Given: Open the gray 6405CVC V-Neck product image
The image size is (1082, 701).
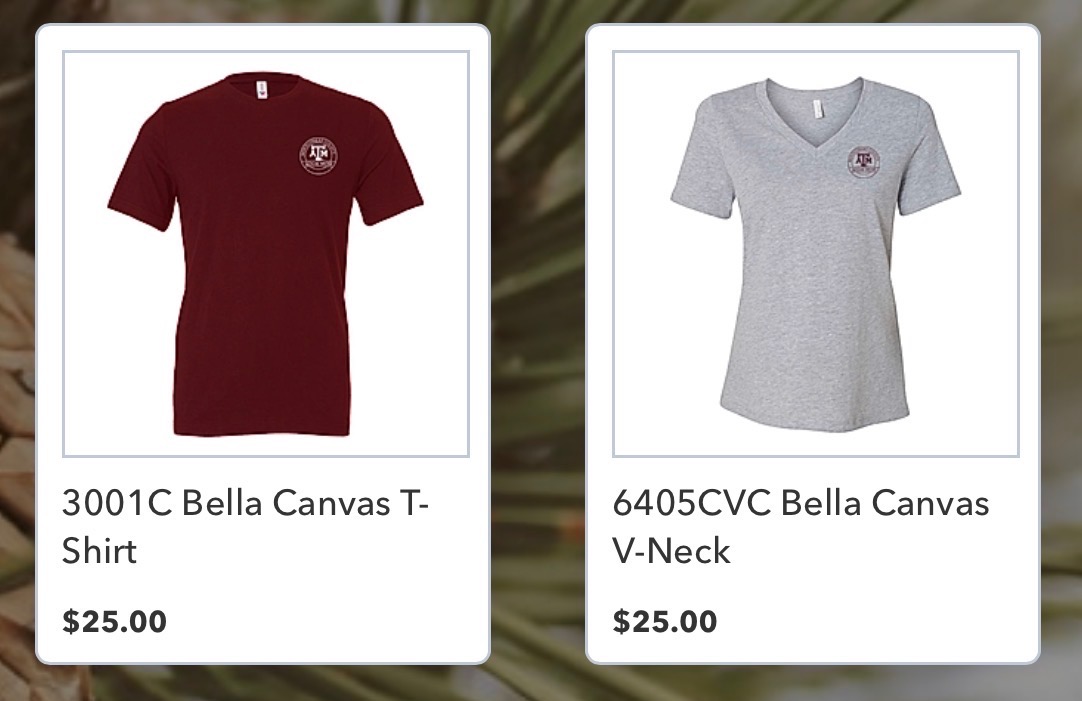Looking at the screenshot, I should pyautogui.click(x=816, y=253).
